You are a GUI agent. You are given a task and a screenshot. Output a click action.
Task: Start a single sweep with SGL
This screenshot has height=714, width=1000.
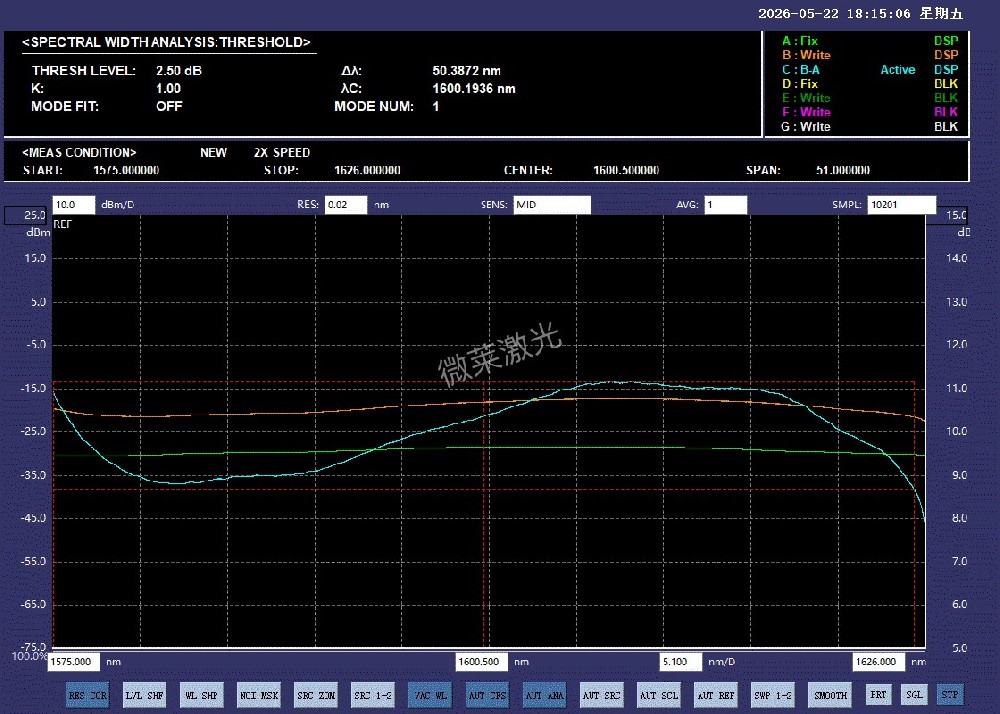coord(914,694)
